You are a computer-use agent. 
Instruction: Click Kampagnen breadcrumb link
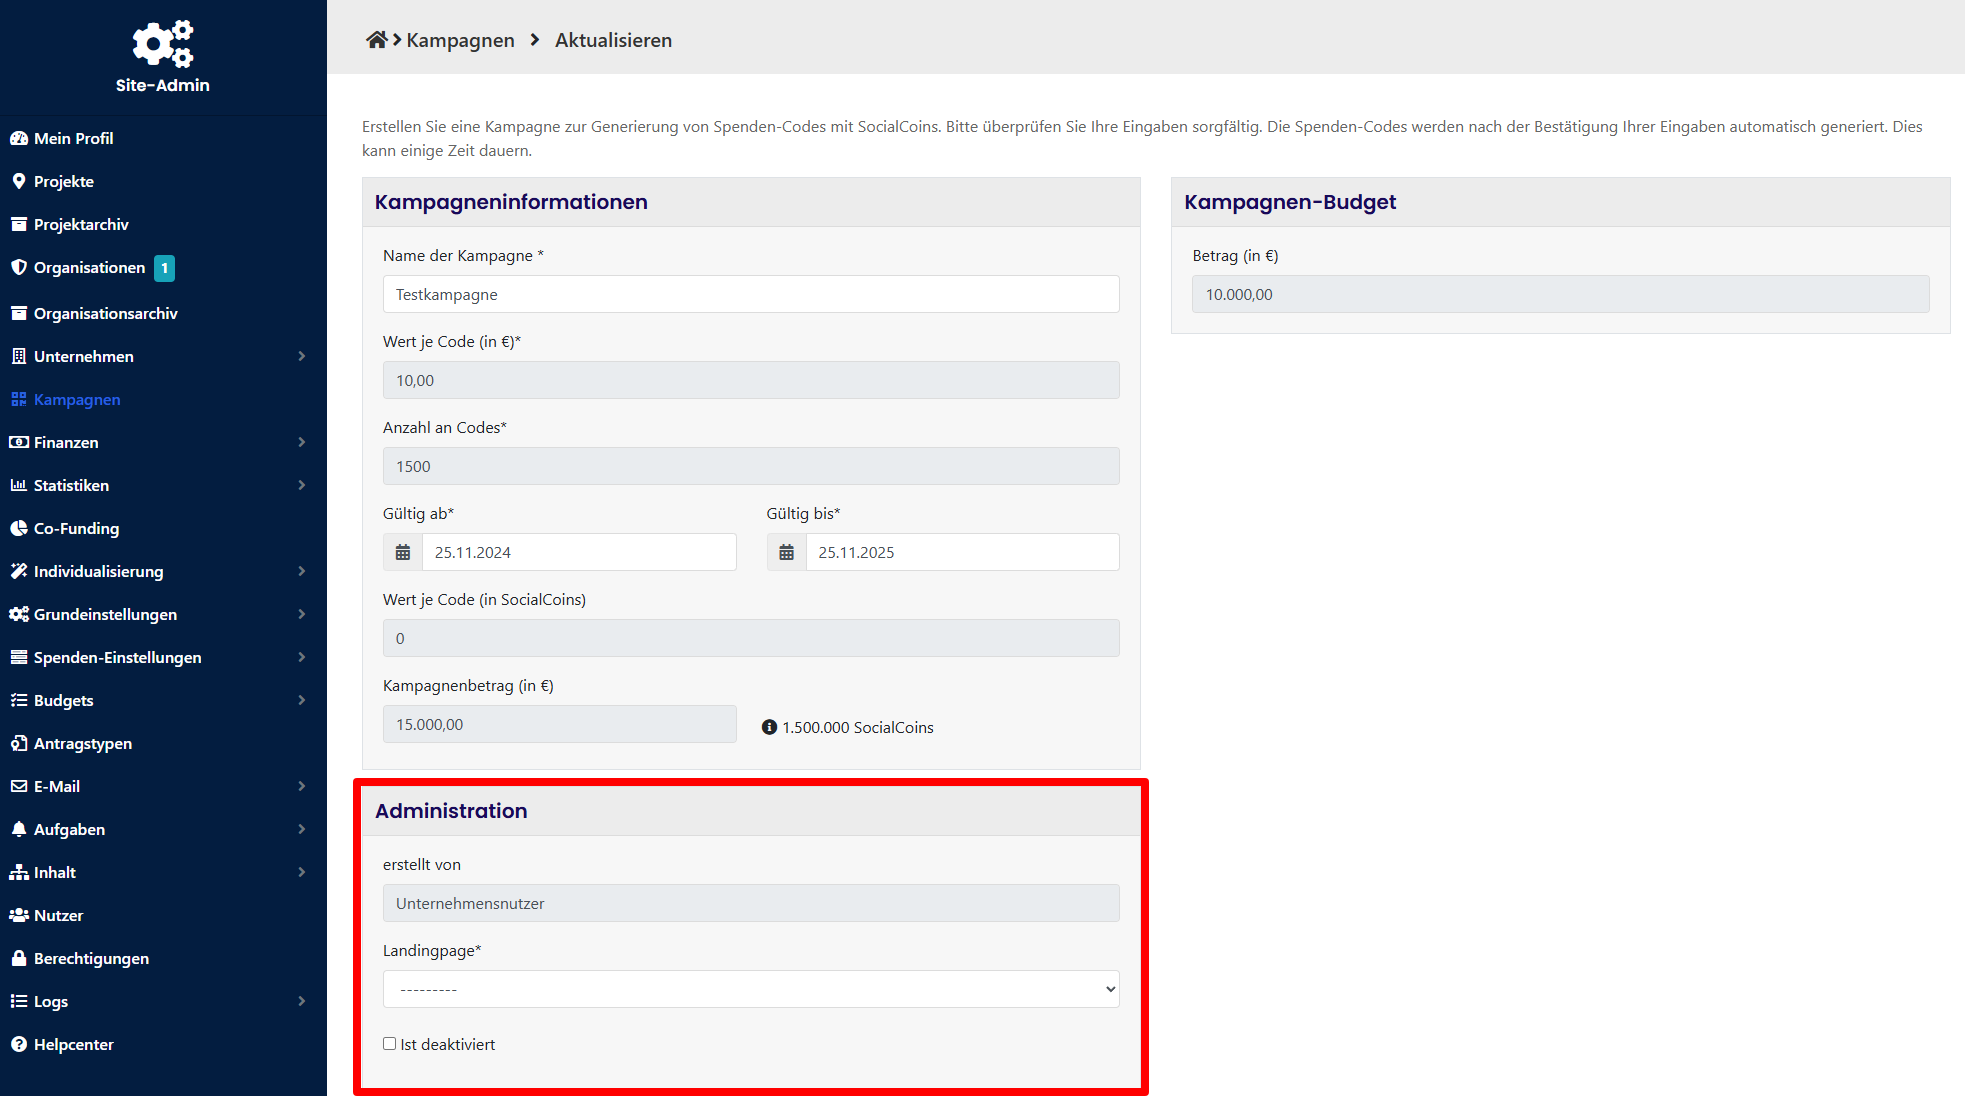click(460, 40)
